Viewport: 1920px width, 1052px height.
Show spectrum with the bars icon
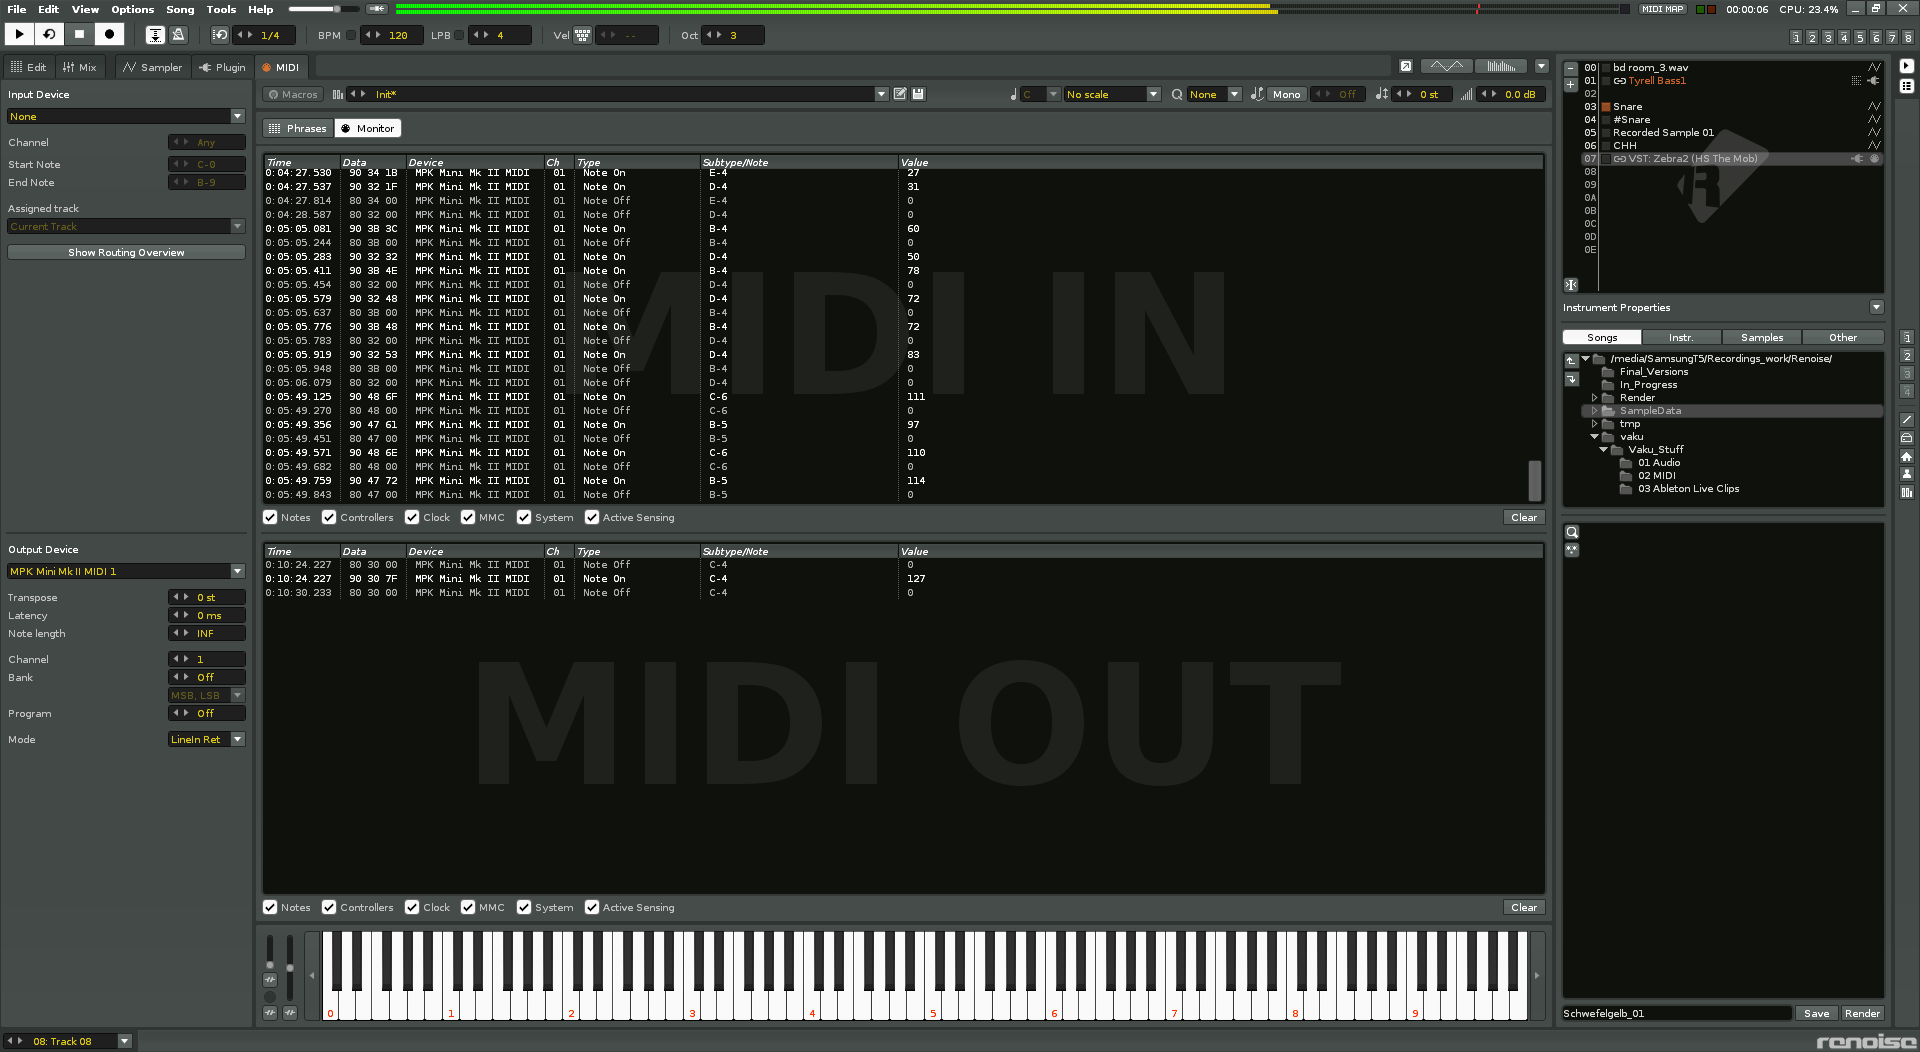point(1501,66)
